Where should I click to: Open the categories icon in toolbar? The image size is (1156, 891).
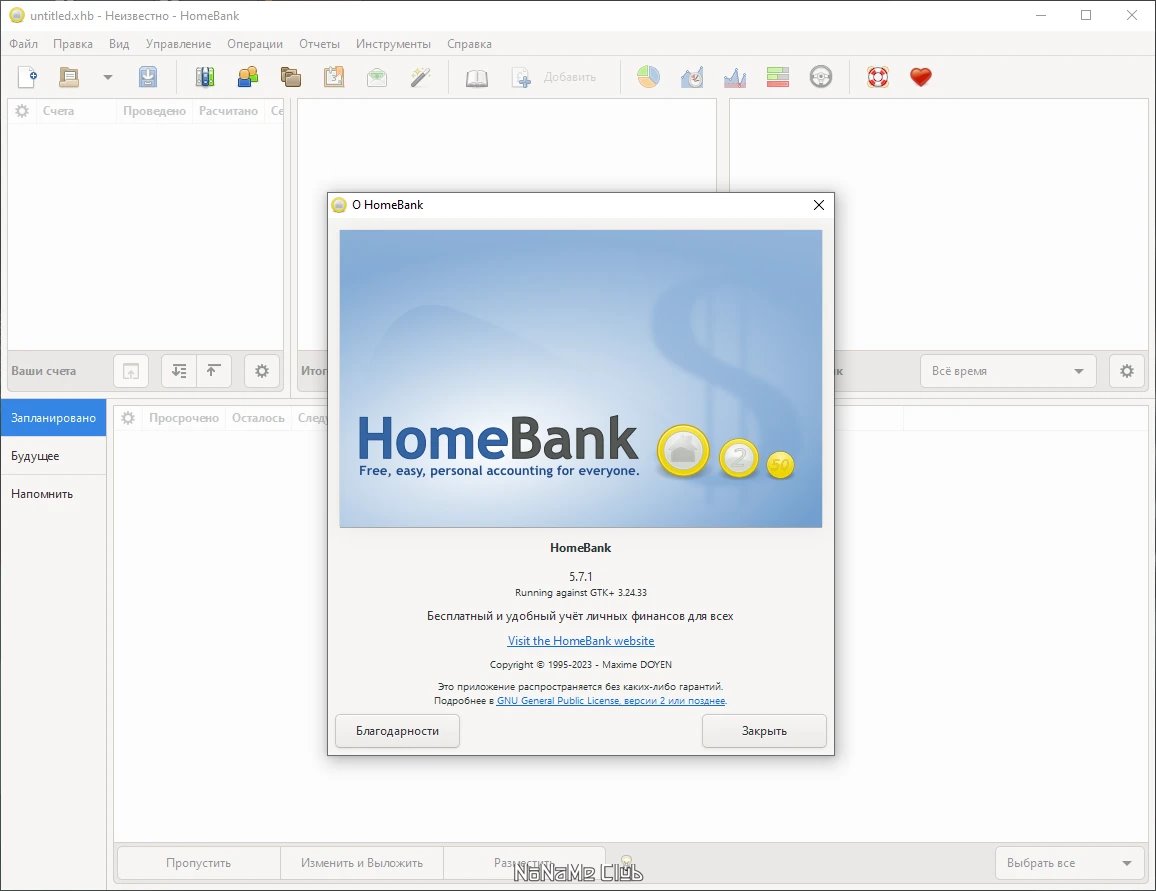pyautogui.click(x=290, y=77)
